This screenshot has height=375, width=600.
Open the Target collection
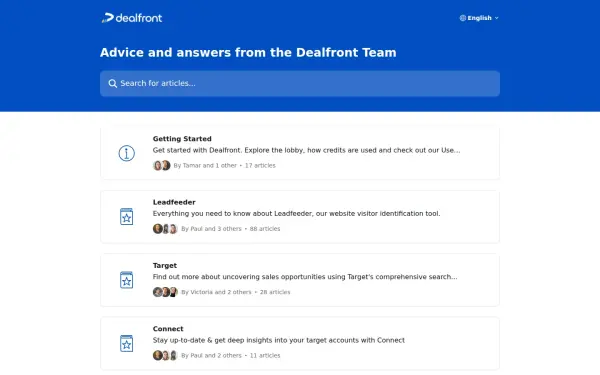click(x=300, y=280)
